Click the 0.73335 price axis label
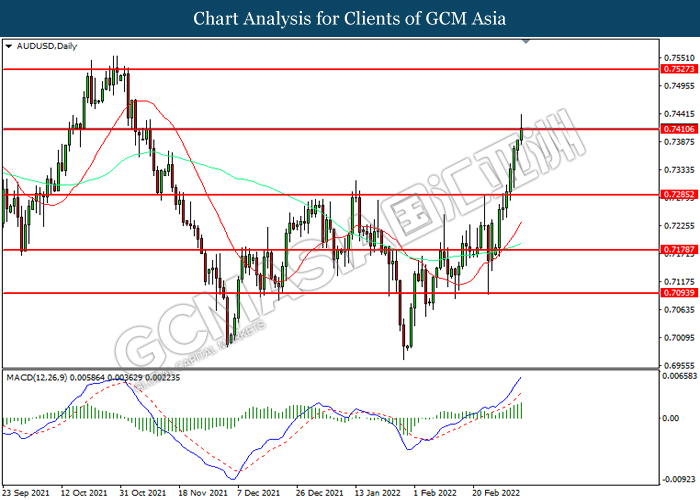The height and width of the screenshot is (500, 700). [x=679, y=170]
